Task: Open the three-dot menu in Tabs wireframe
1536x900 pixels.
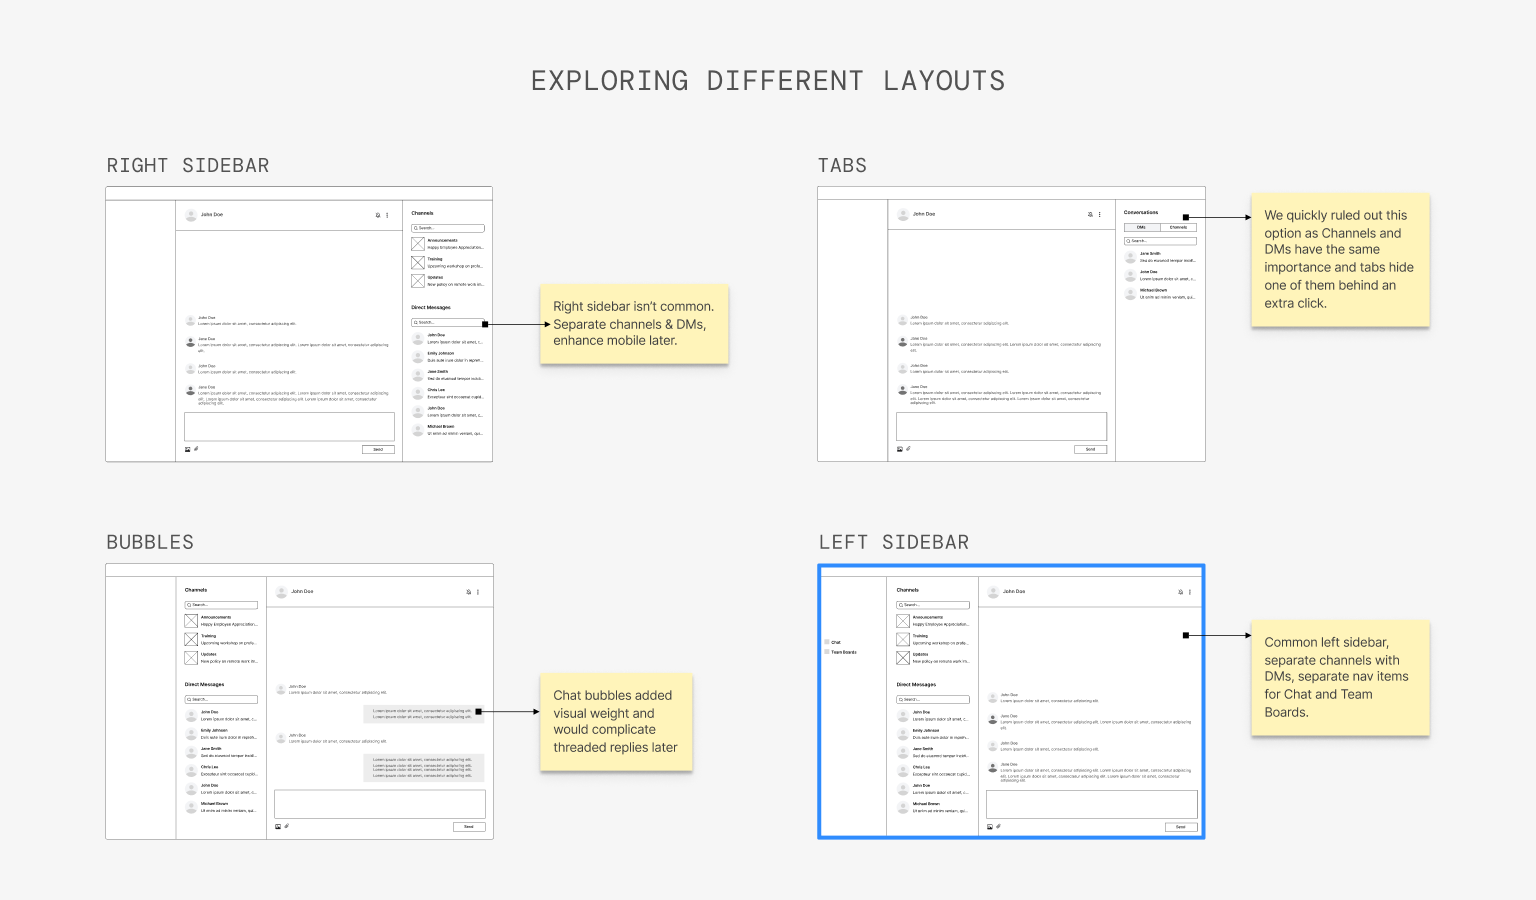Action: (x=1100, y=214)
